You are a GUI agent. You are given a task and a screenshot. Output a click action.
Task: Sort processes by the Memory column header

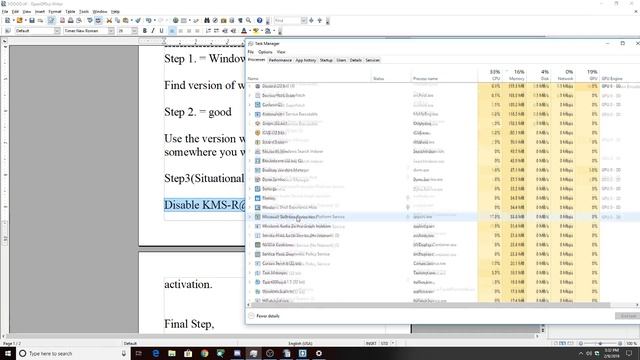click(515, 75)
